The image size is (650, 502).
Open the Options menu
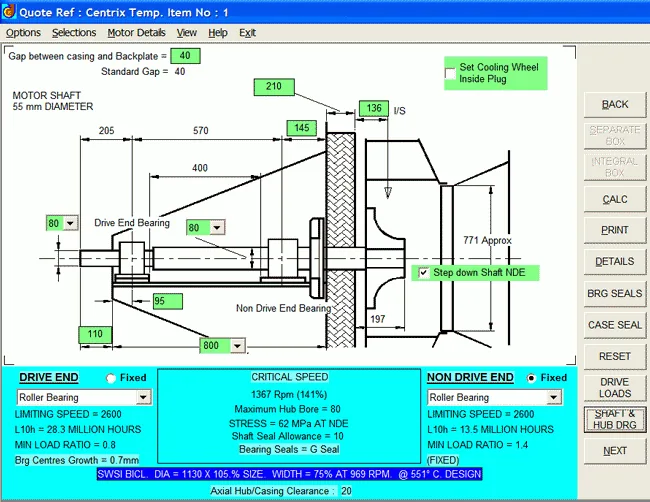(23, 33)
